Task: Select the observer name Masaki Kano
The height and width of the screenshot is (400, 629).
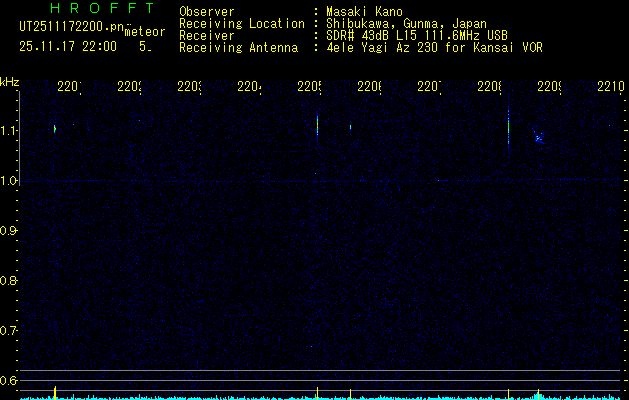Action: pos(364,12)
